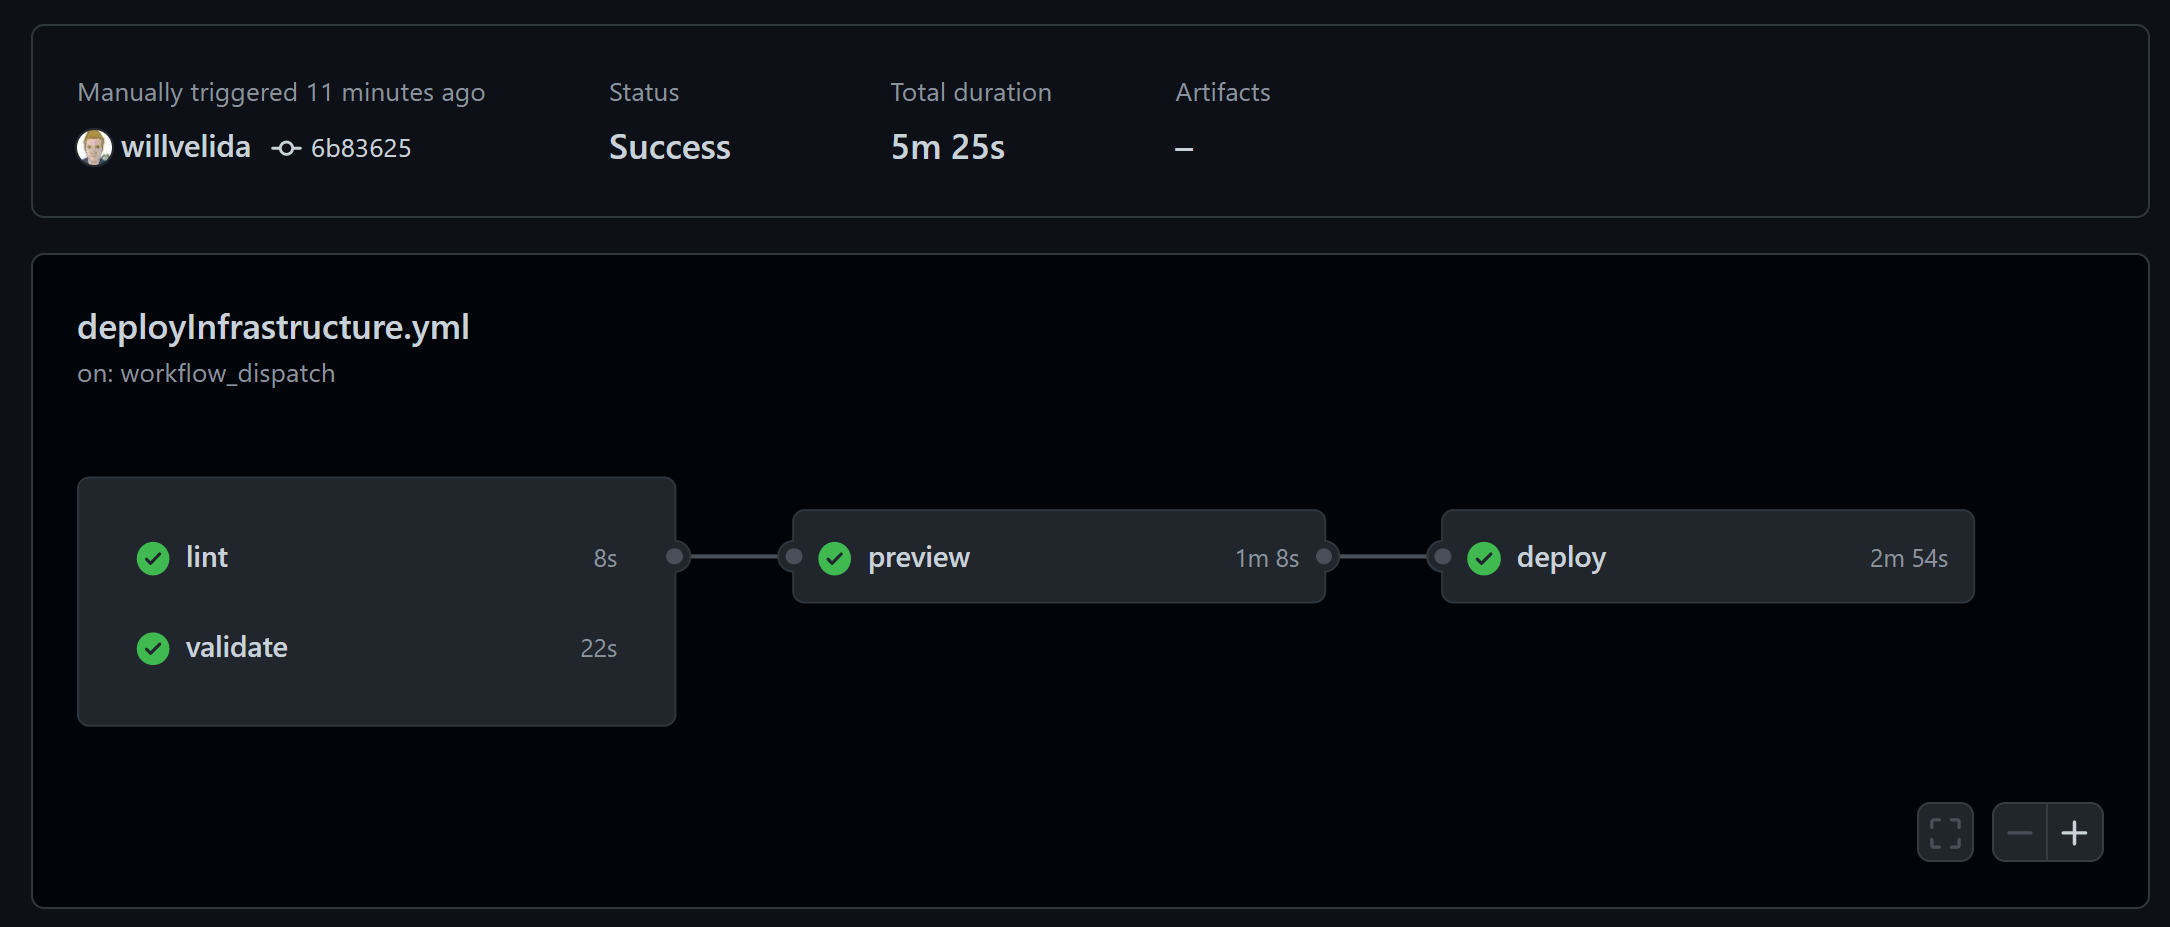The height and width of the screenshot is (927, 2170).
Task: Click willvelida's avatar picture
Action: click(x=94, y=148)
